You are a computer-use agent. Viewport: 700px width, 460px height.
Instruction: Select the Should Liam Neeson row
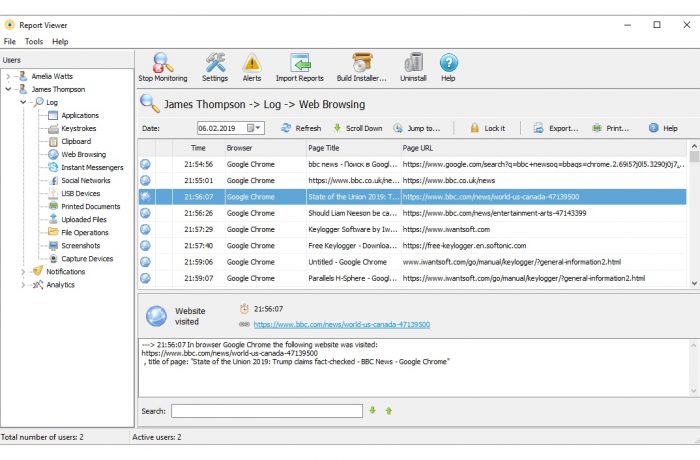point(412,213)
